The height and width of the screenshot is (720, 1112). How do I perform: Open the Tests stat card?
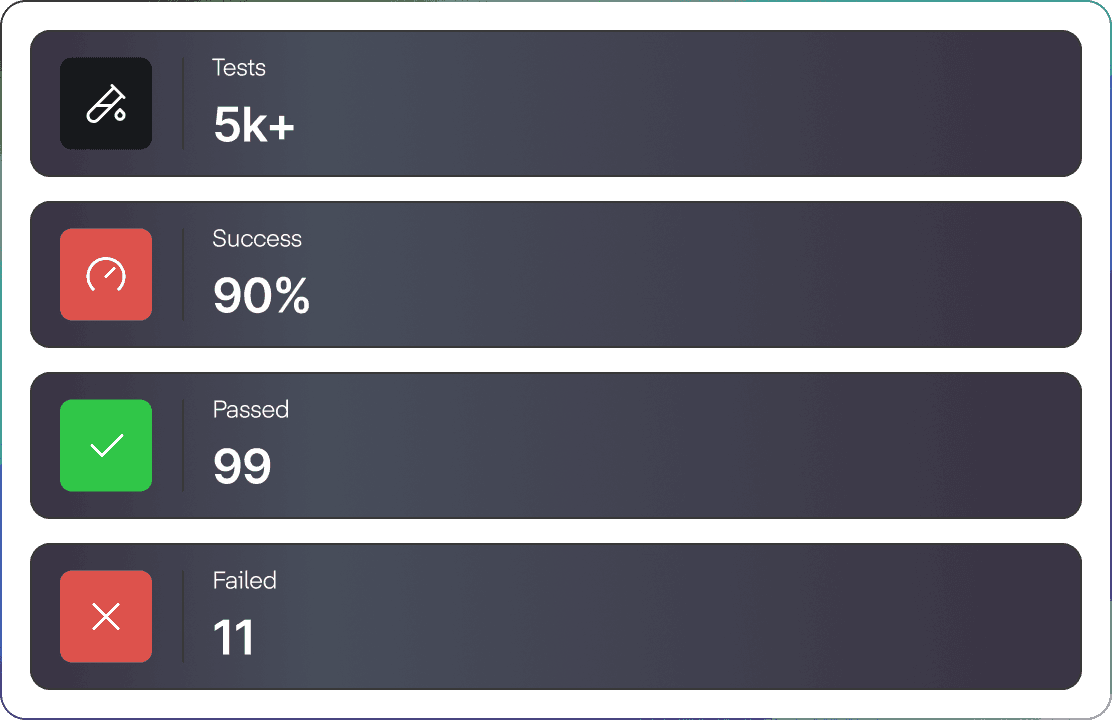(556, 104)
